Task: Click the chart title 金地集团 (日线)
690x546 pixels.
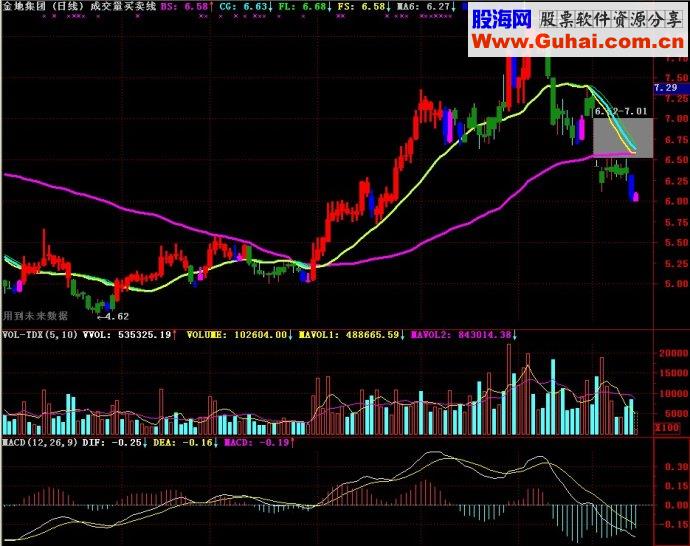Action: tap(43, 7)
